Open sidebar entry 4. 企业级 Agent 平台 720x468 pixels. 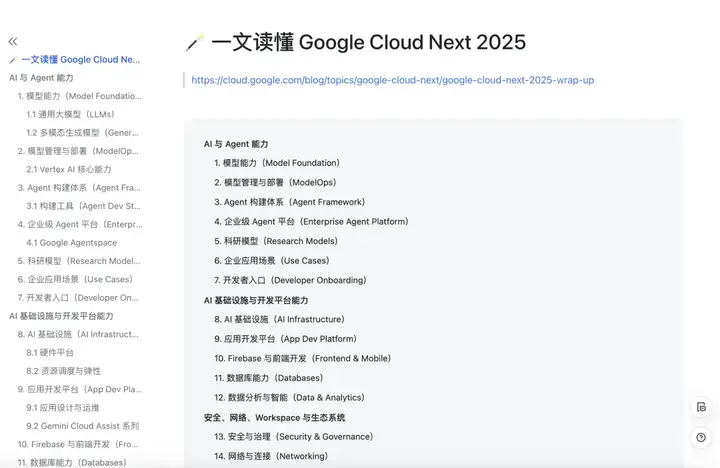[80, 225]
